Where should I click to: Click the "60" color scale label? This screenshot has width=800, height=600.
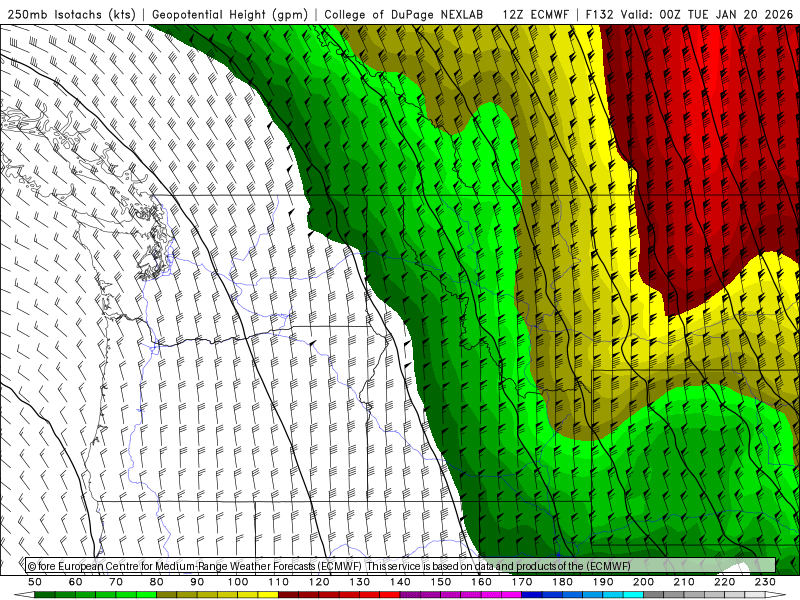76,582
